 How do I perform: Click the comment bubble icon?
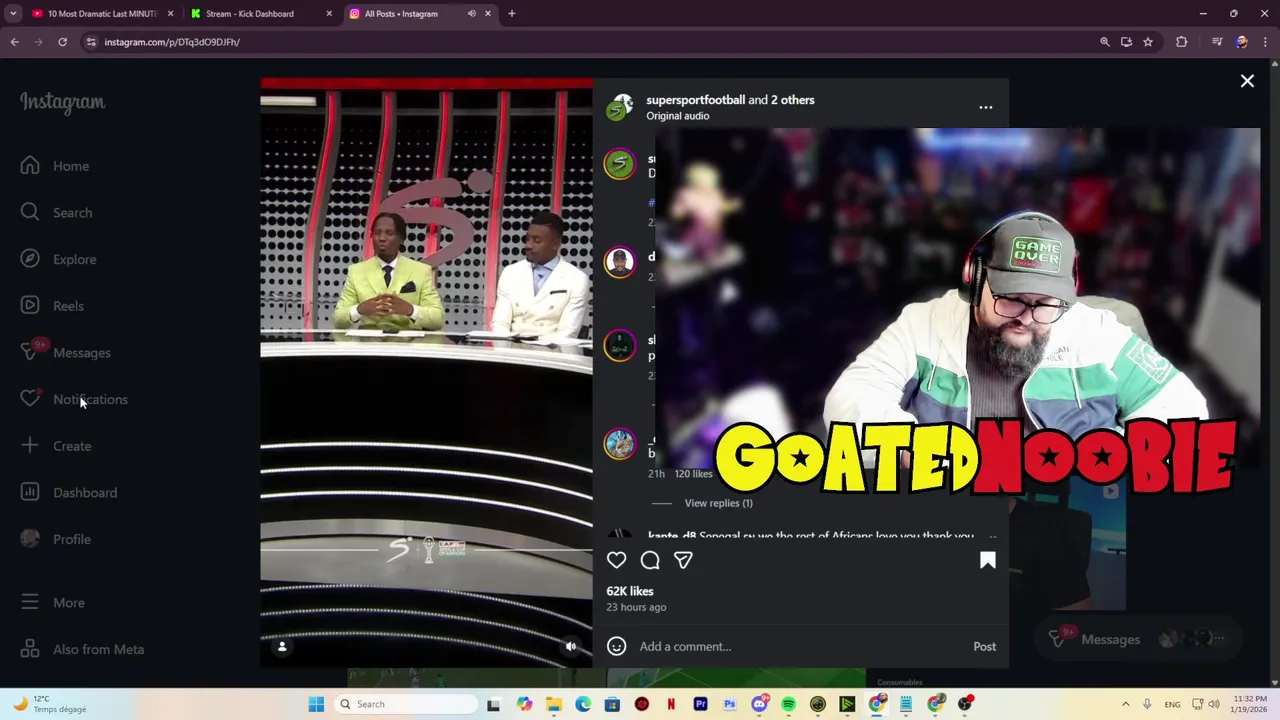point(650,561)
